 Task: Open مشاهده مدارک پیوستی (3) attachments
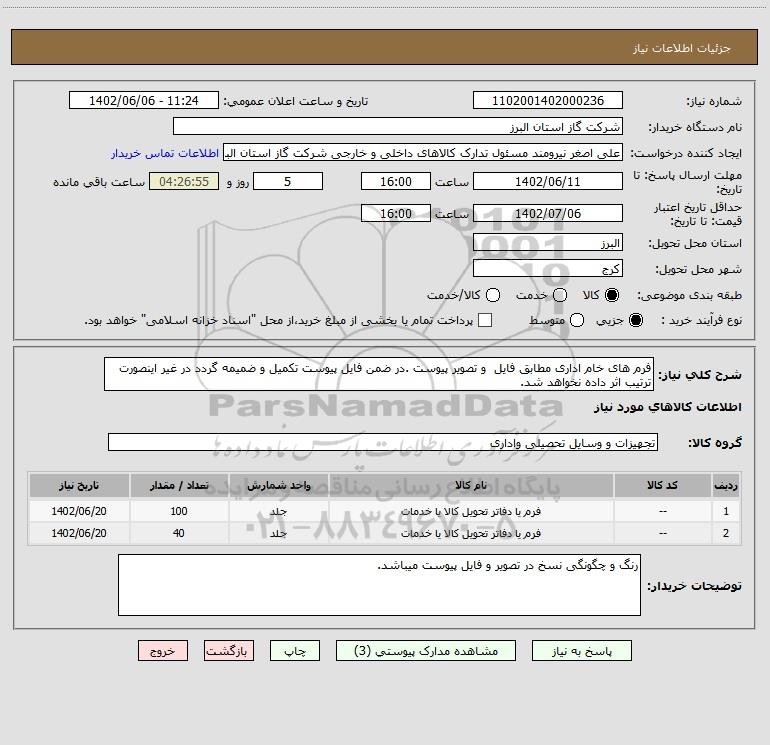tap(426, 651)
